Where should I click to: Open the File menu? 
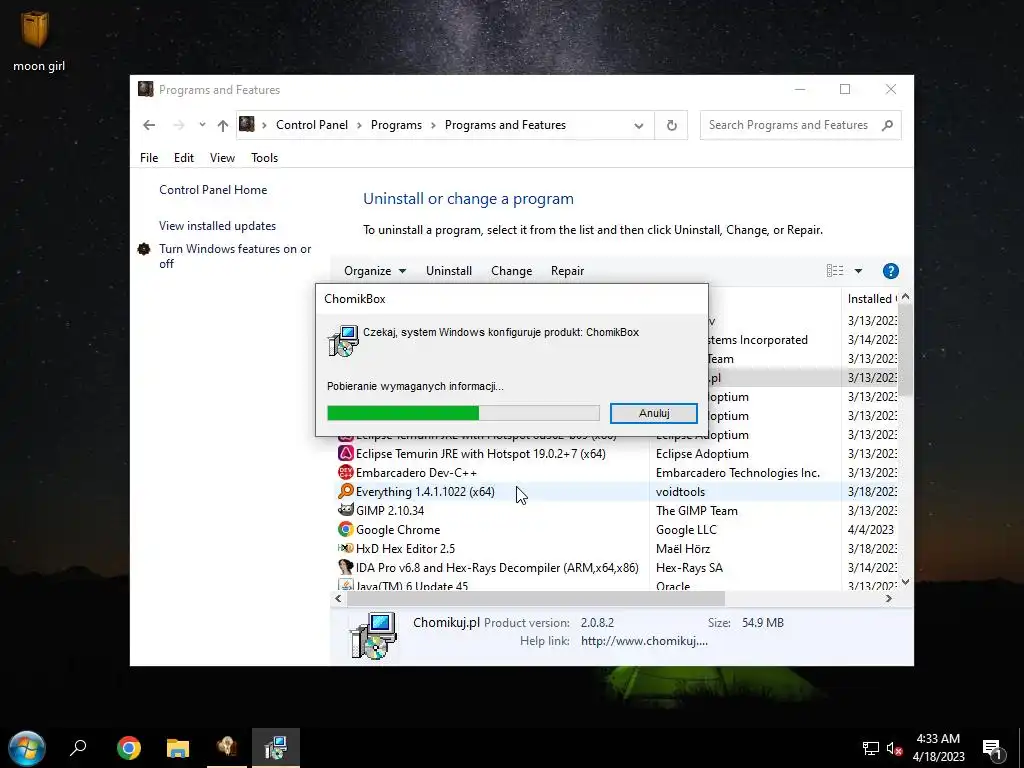[x=149, y=157]
